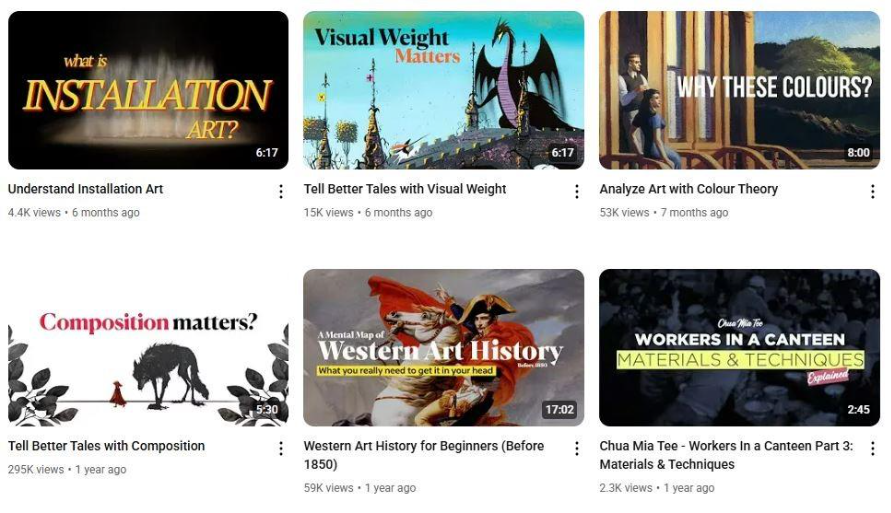Open options menu for Visual Weight video
The height and width of the screenshot is (513, 891).
(x=577, y=191)
